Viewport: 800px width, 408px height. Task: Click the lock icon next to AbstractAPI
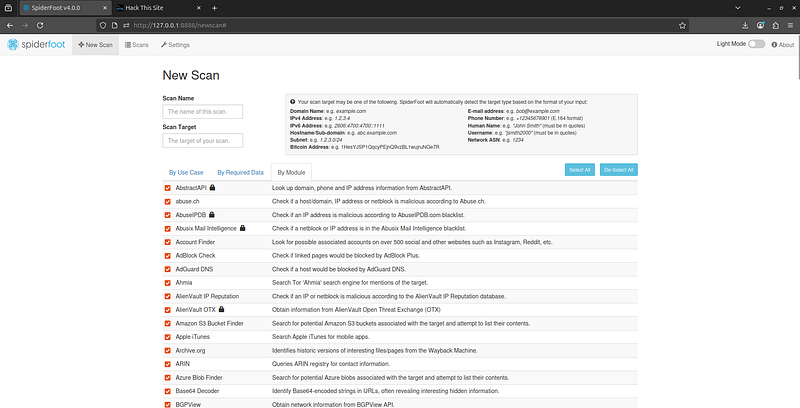(212, 187)
